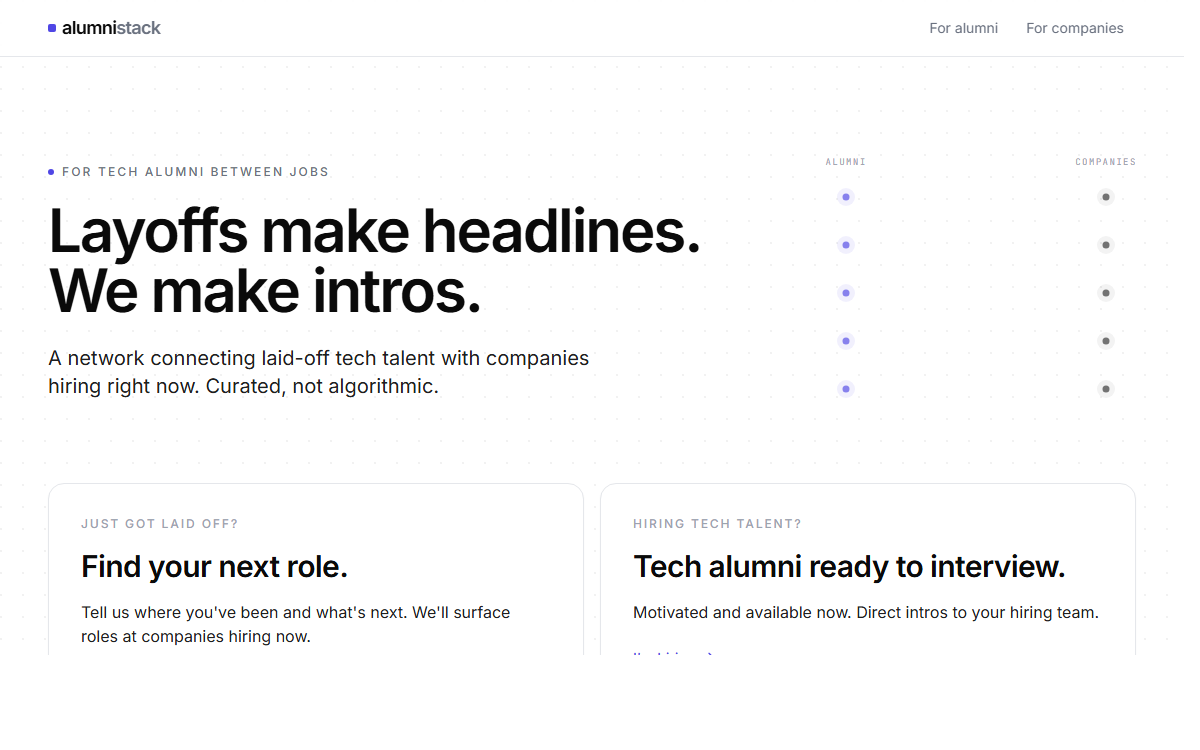Click the COMPANIES column label in the diagram
The height and width of the screenshot is (750, 1200).
[1105, 162]
